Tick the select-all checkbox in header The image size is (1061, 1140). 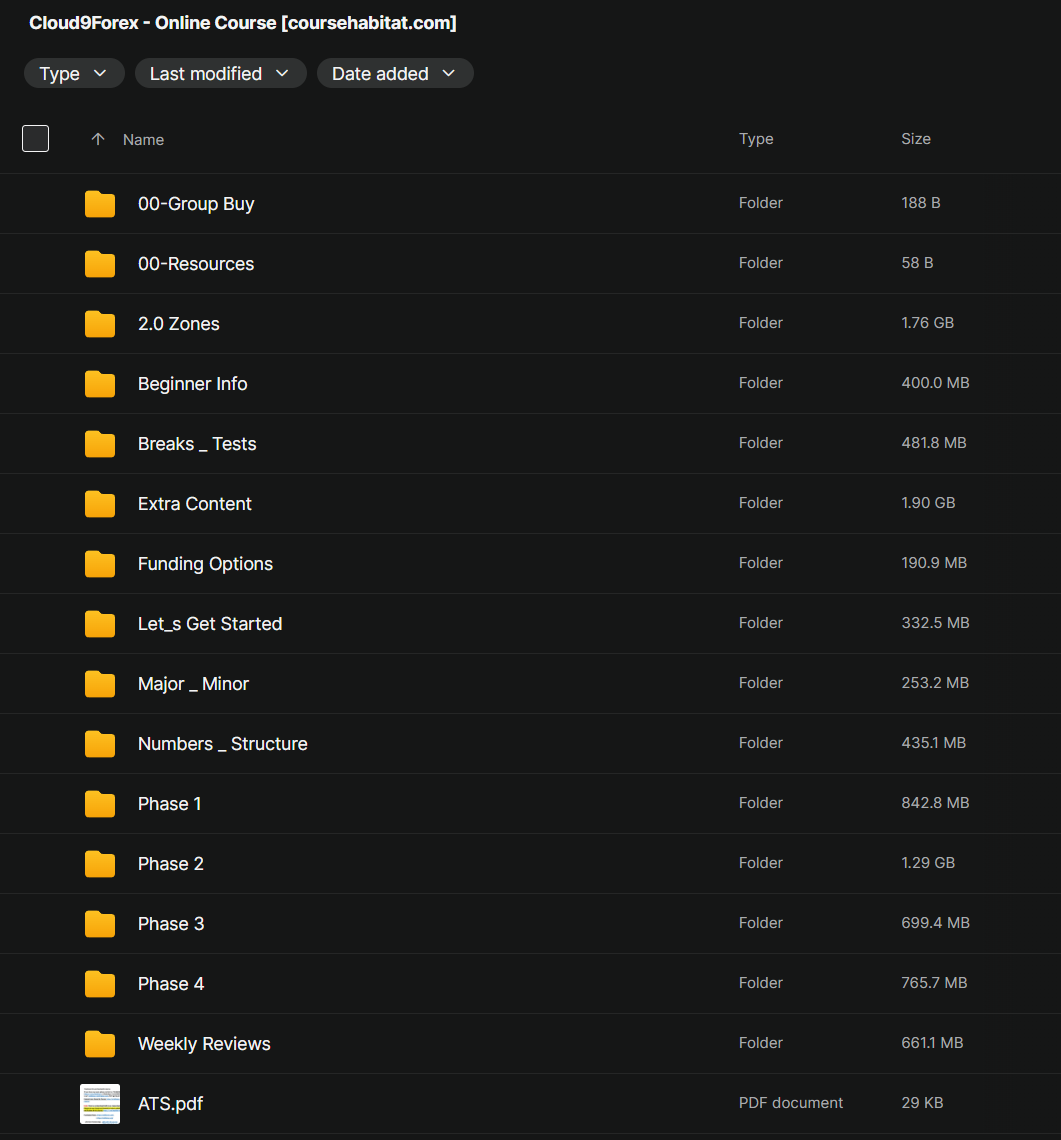(x=36, y=139)
